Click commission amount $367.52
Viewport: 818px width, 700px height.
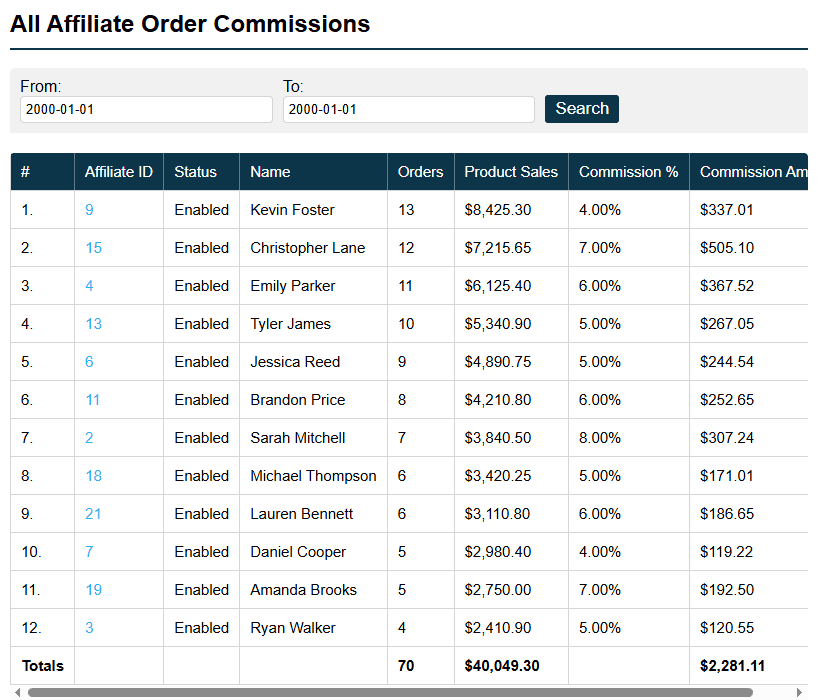point(727,286)
